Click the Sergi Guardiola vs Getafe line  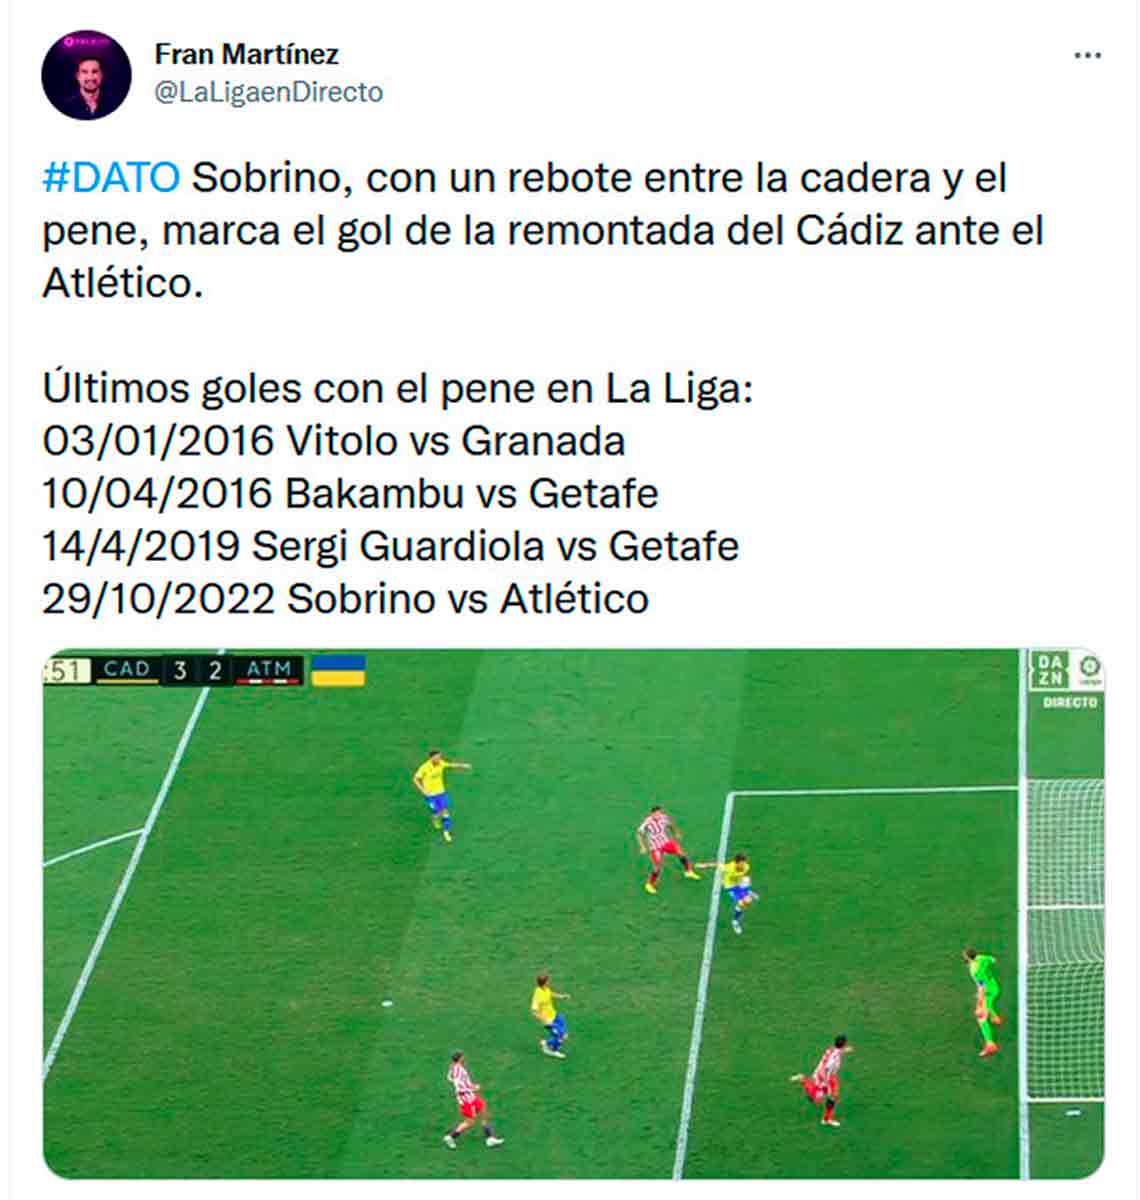coord(390,547)
